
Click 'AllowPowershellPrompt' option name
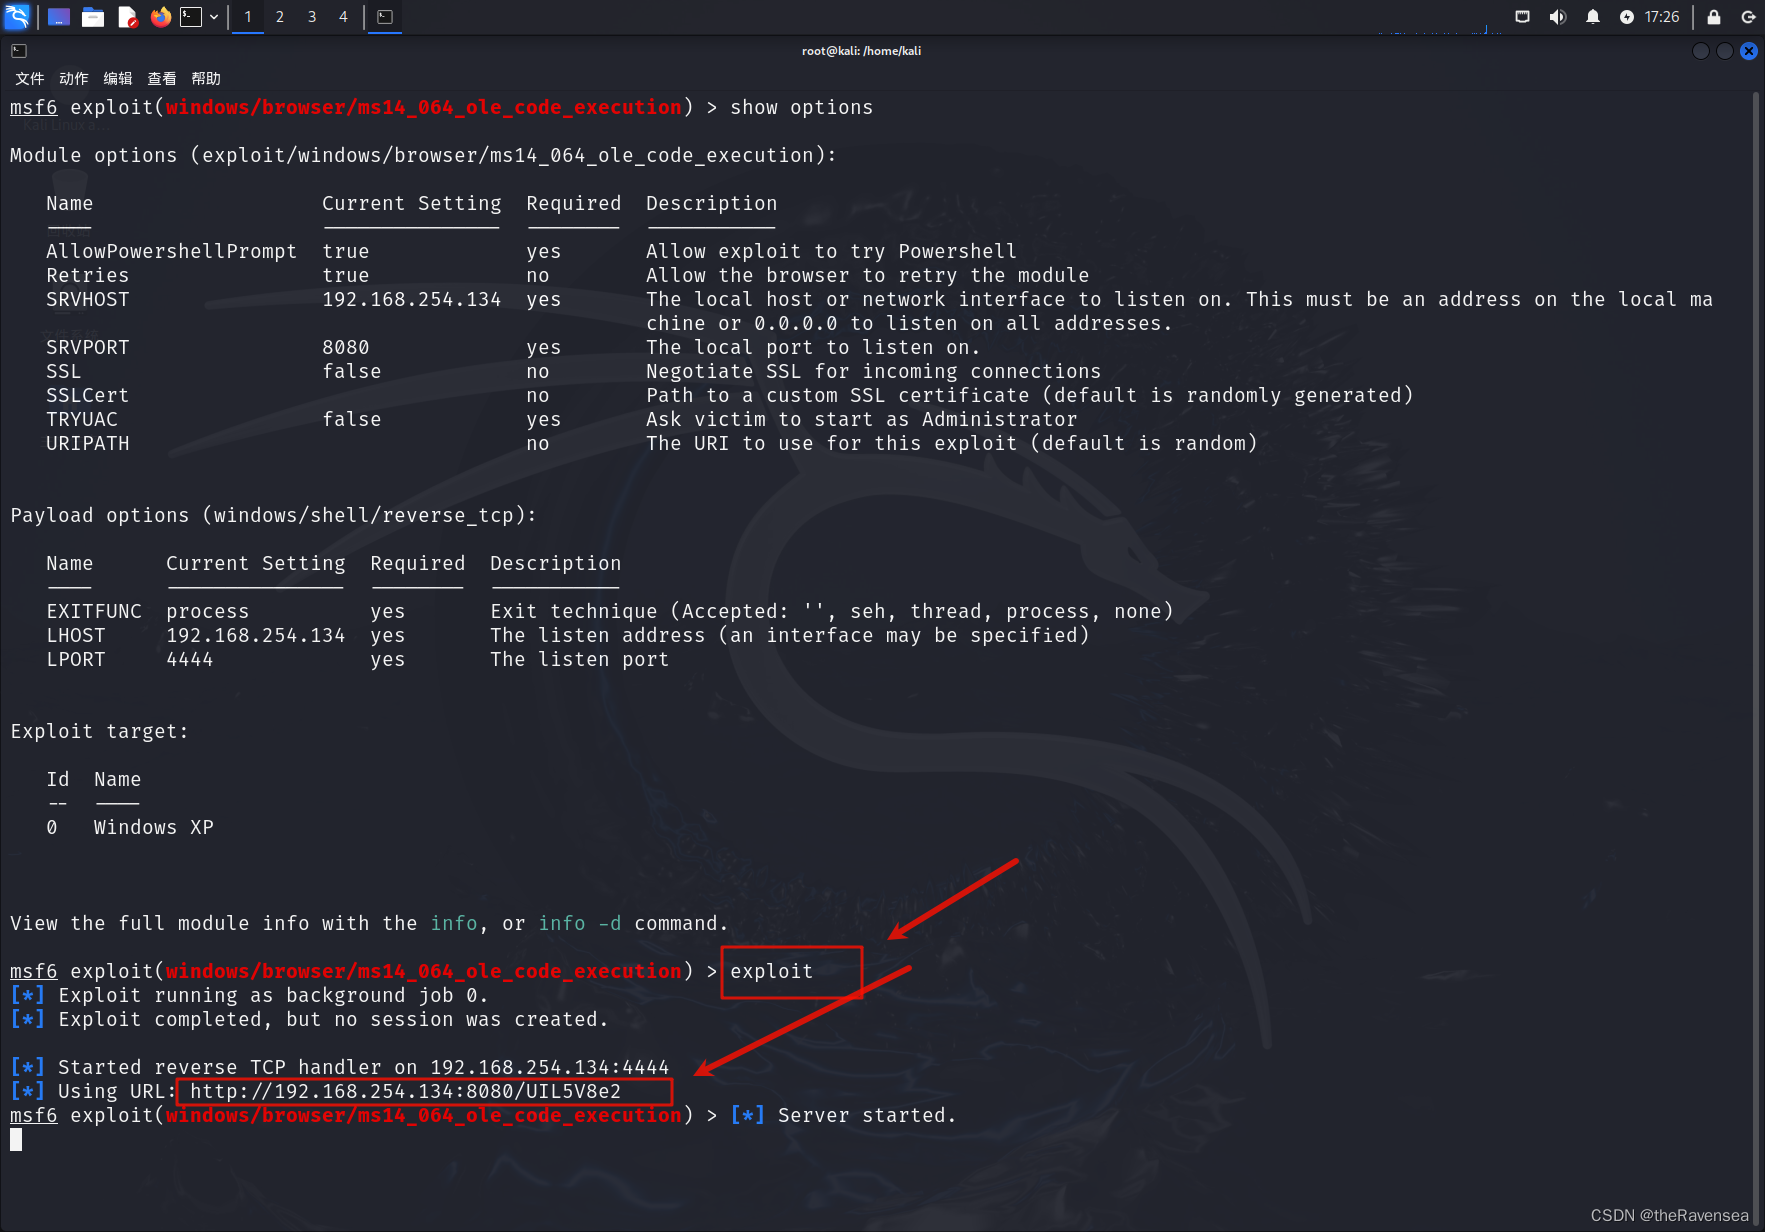click(x=171, y=252)
